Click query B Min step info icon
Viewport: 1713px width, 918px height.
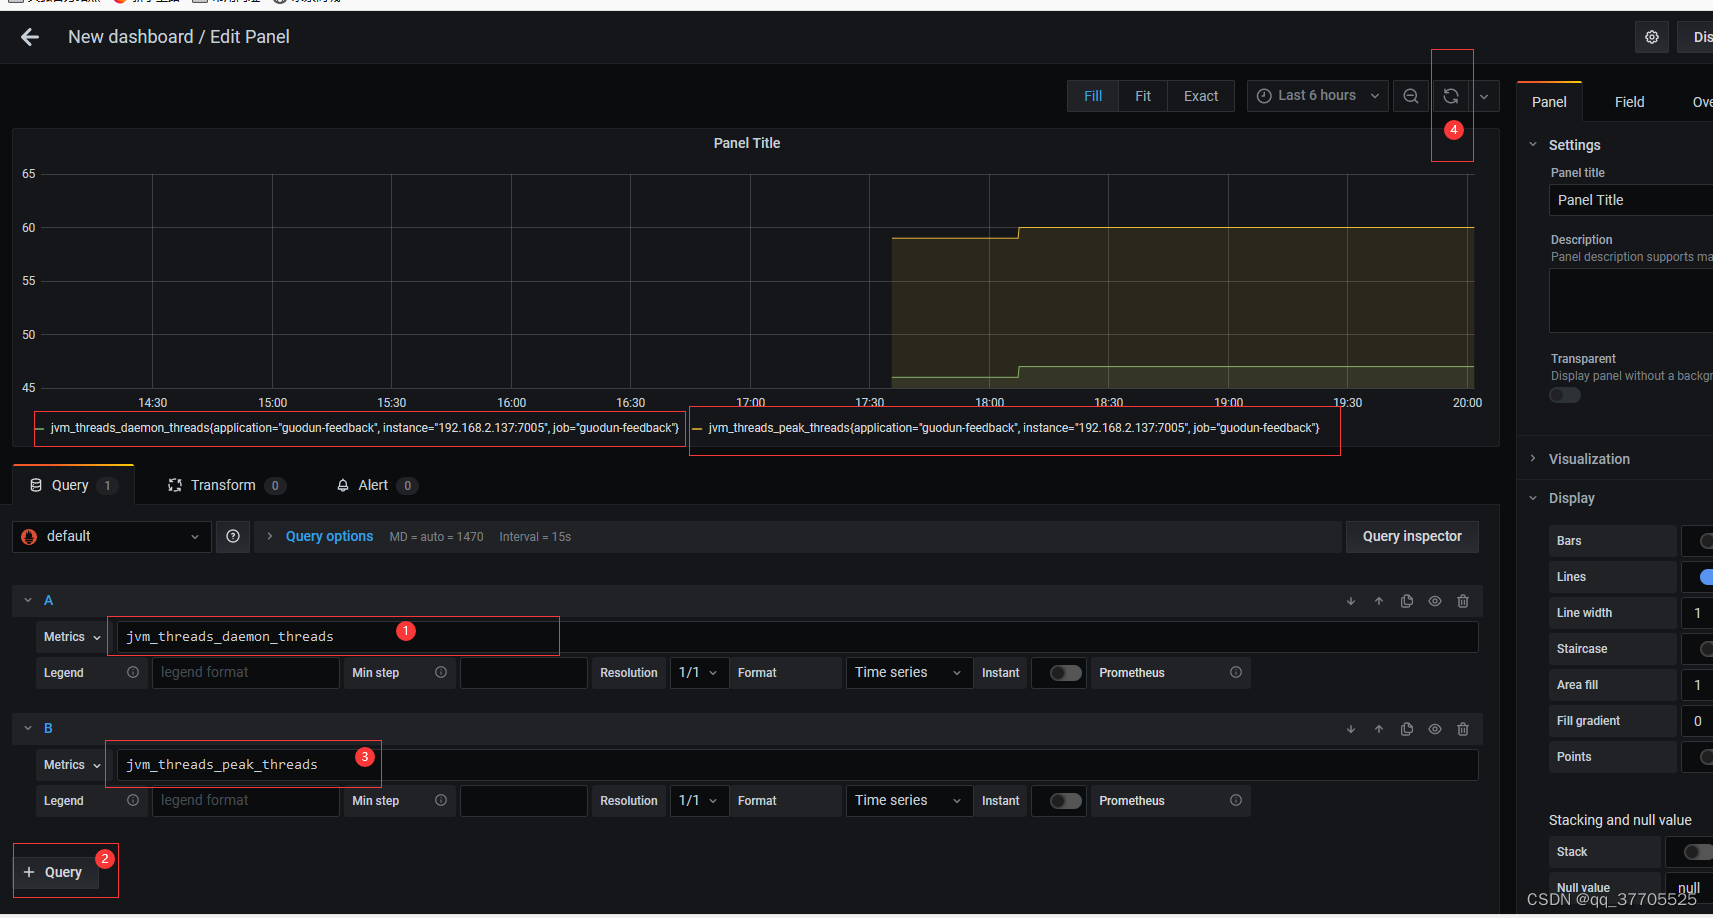pyautogui.click(x=441, y=801)
